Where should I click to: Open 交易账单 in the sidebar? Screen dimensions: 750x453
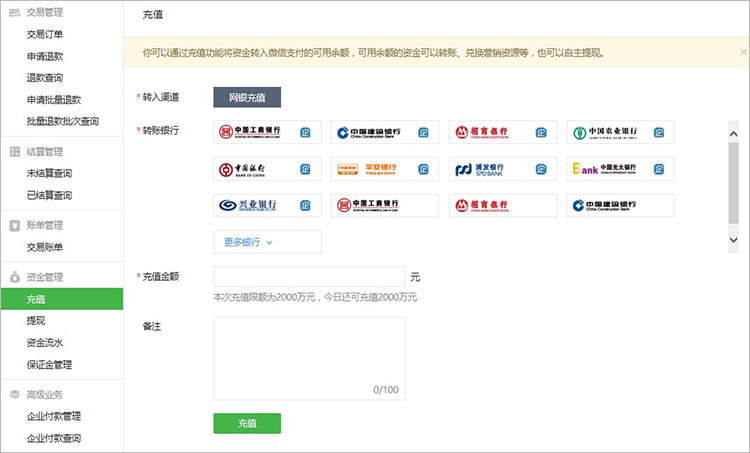[x=45, y=247]
